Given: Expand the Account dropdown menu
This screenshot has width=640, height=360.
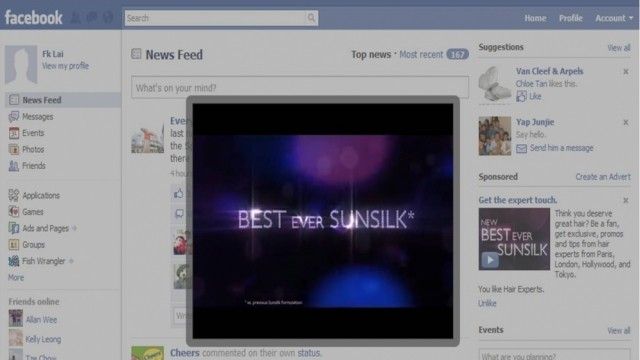Looking at the screenshot, I should click(x=614, y=18).
